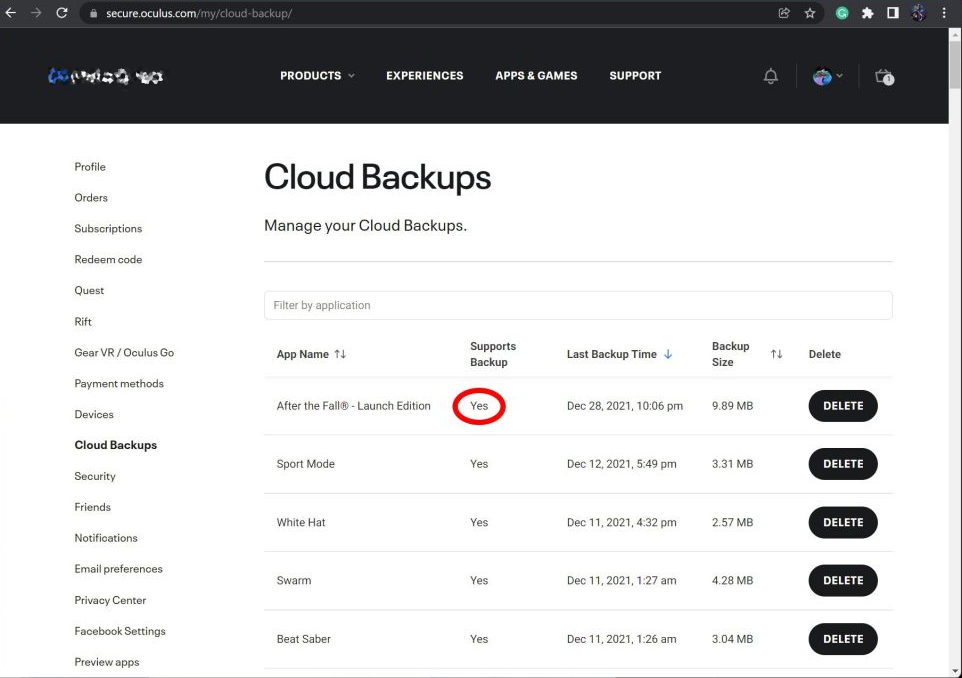Bookmark page with star icon
Screen dimensions: 962x678
pos(810,13)
